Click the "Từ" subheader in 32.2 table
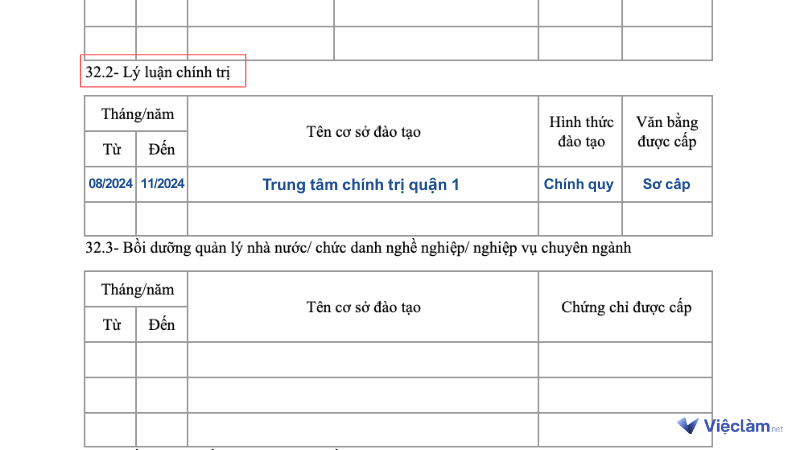800x450 pixels. pyautogui.click(x=111, y=150)
